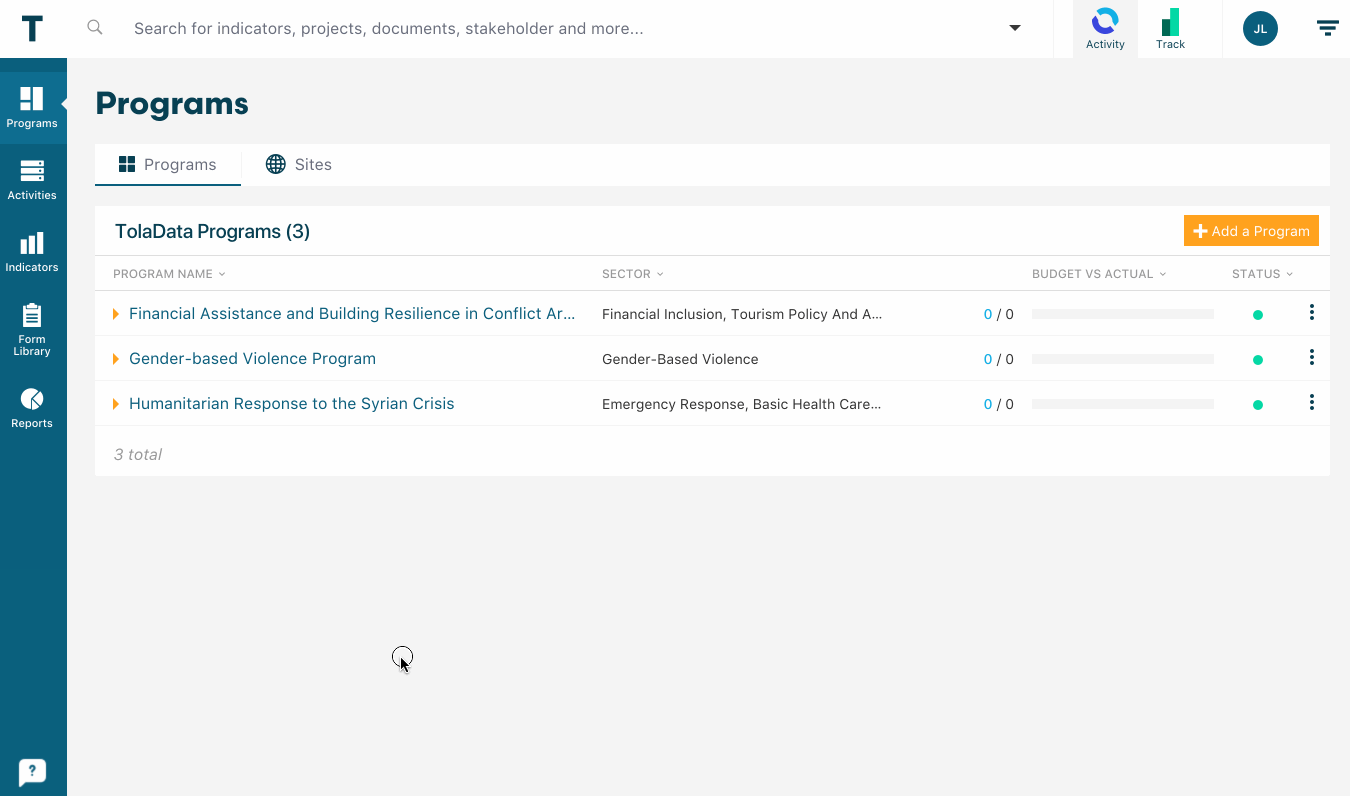Open the search bar dropdown arrow
Viewport: 1350px width, 796px height.
click(1015, 28)
